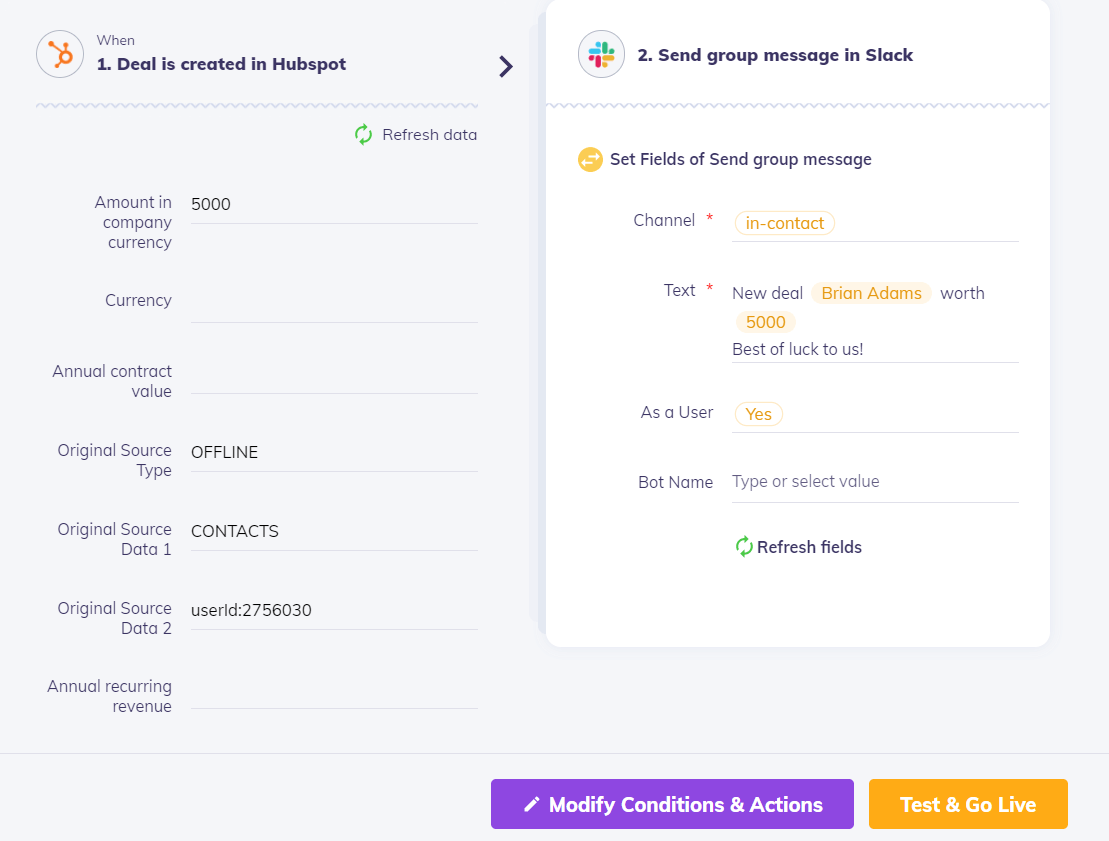Click the empty Currency field
Screen dimensions: 1109x841
click(x=333, y=302)
